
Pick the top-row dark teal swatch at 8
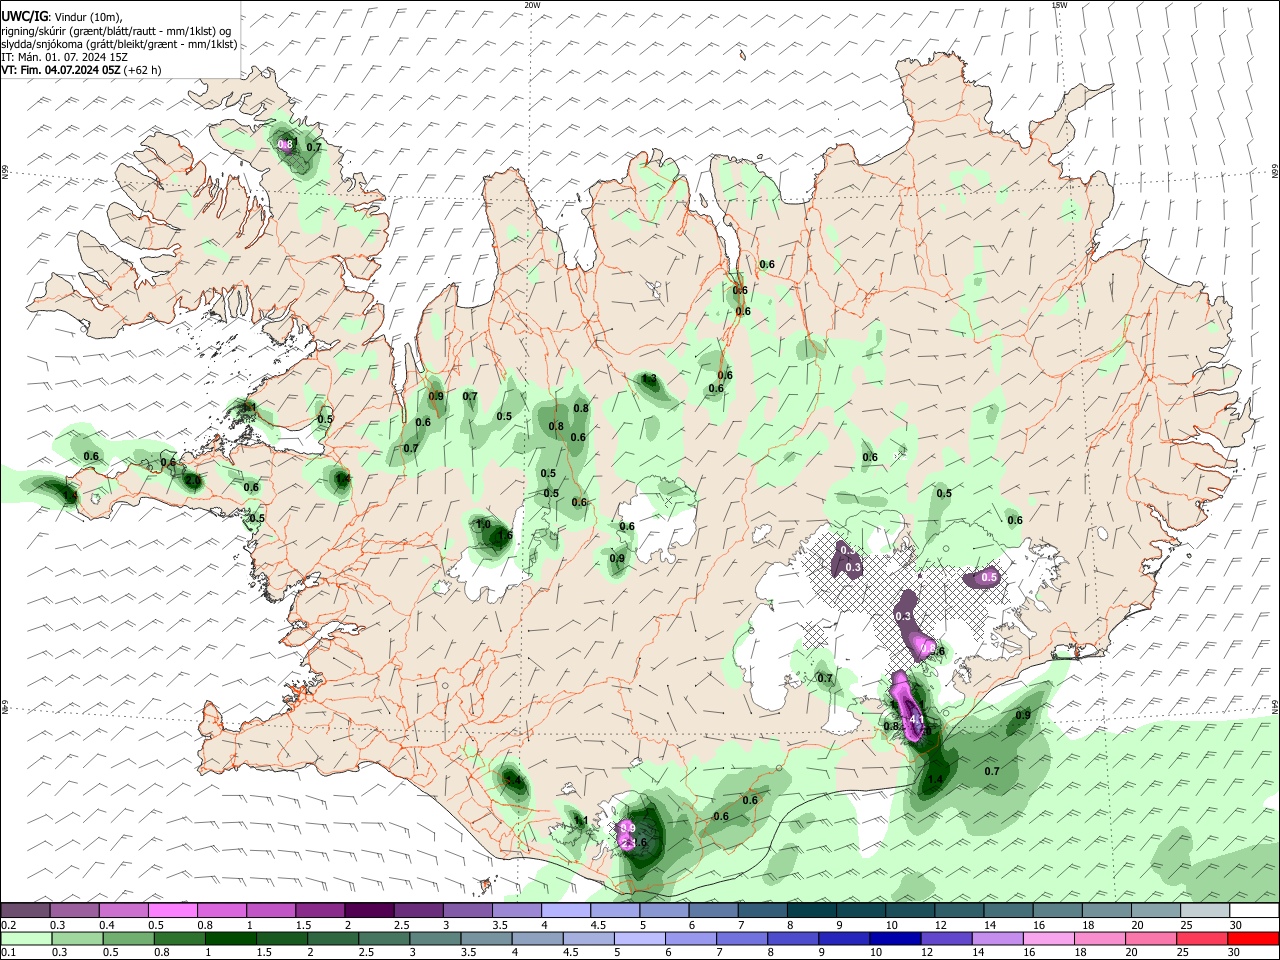point(812,911)
